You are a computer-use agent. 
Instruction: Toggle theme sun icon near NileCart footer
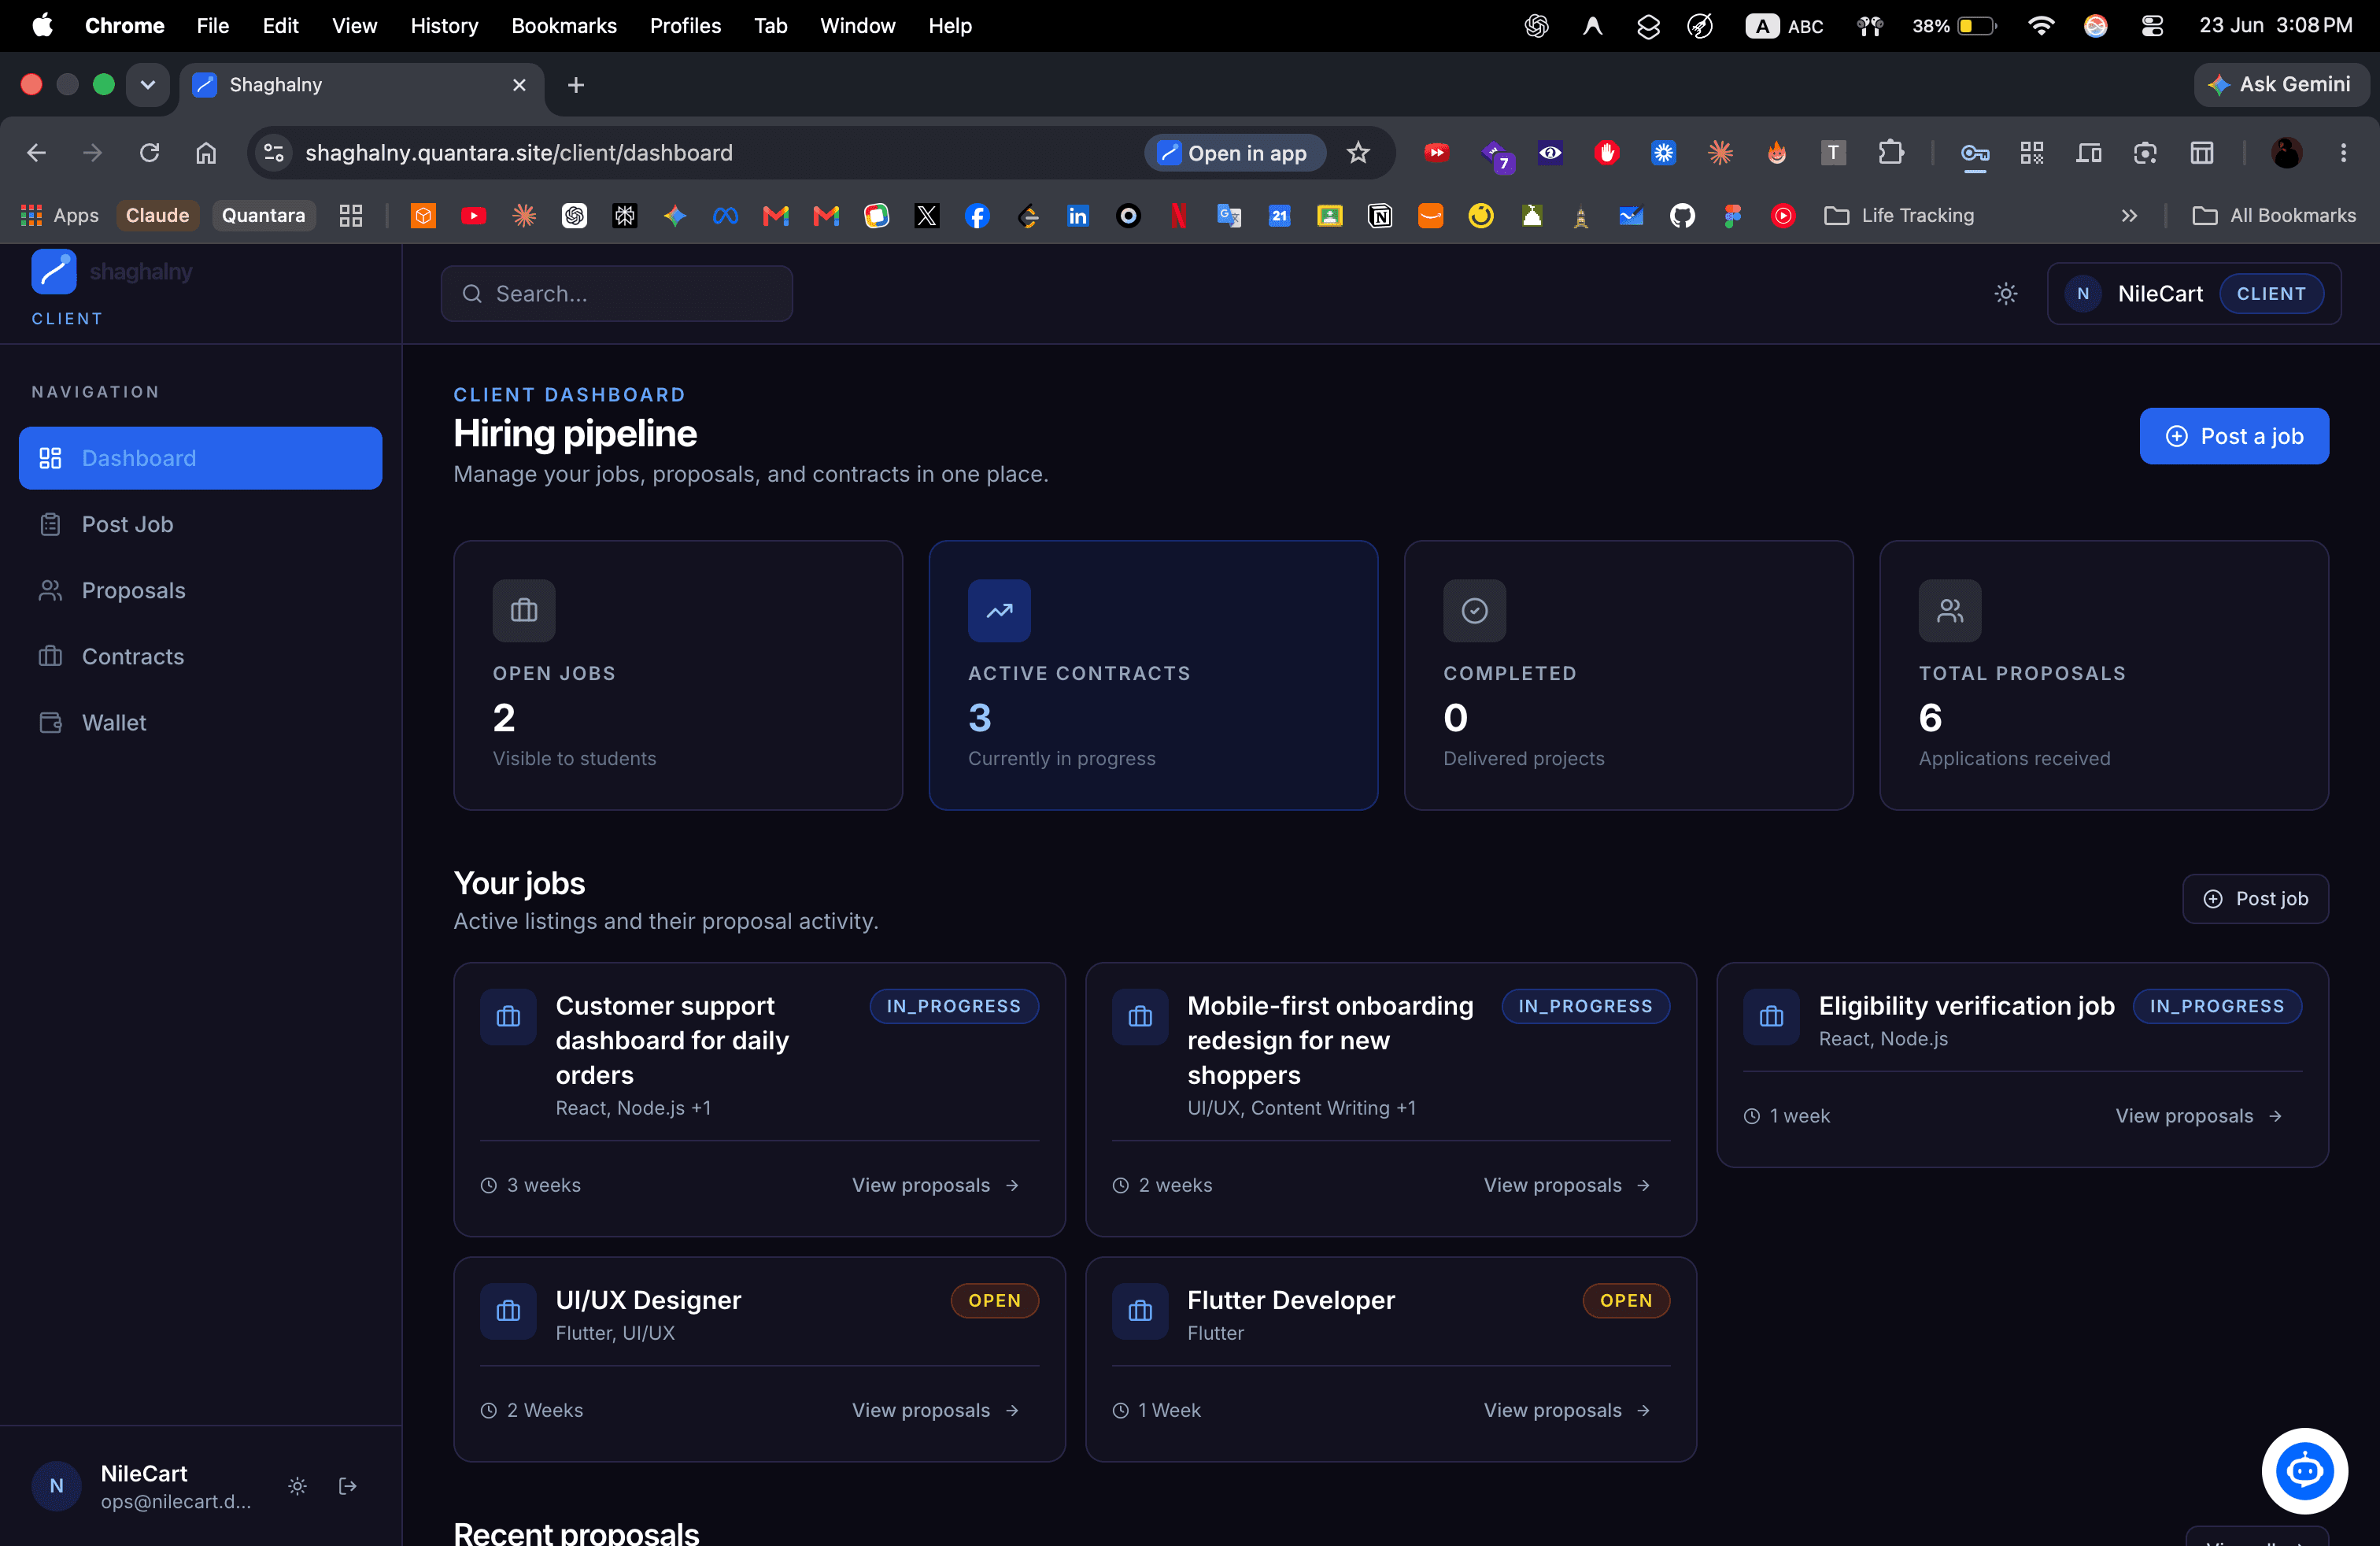(x=297, y=1486)
